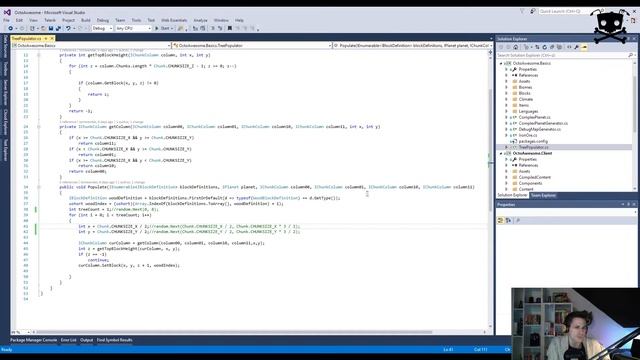This screenshot has width=640, height=360.
Task: Toggle Preview Selected Items in Solution Explorer
Action: tap(584, 47)
